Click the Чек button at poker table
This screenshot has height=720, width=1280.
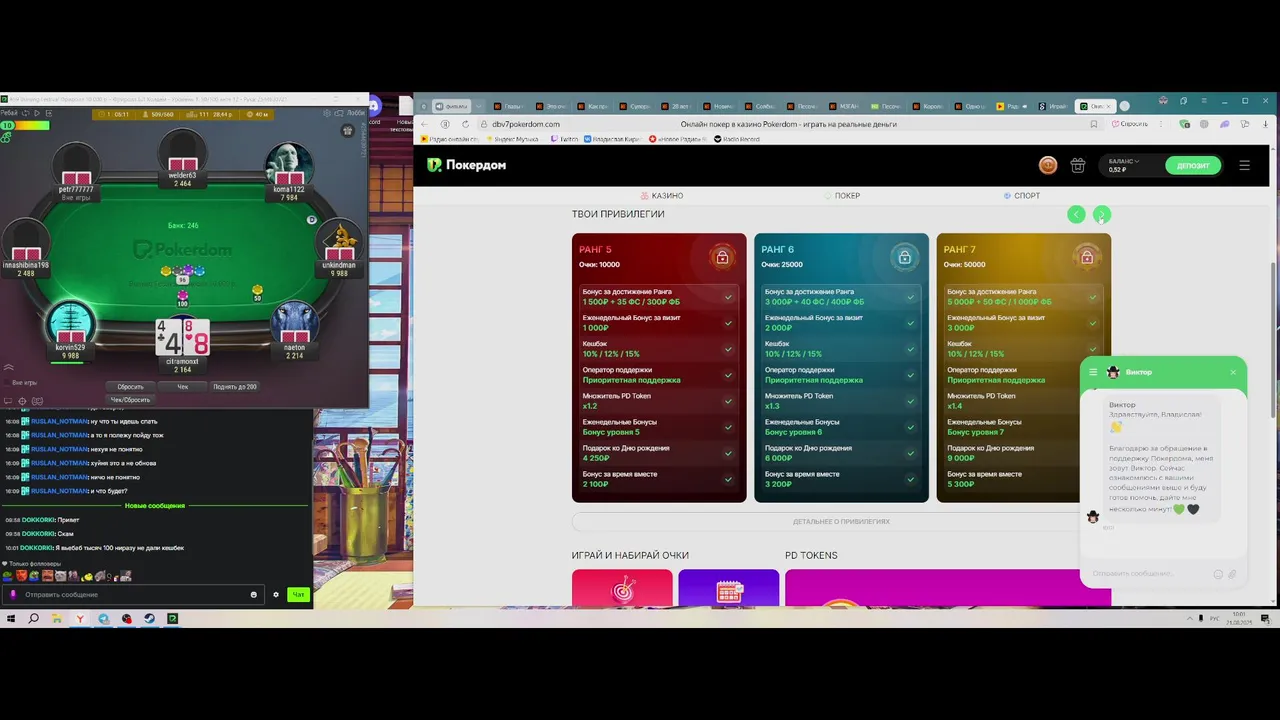[182, 387]
